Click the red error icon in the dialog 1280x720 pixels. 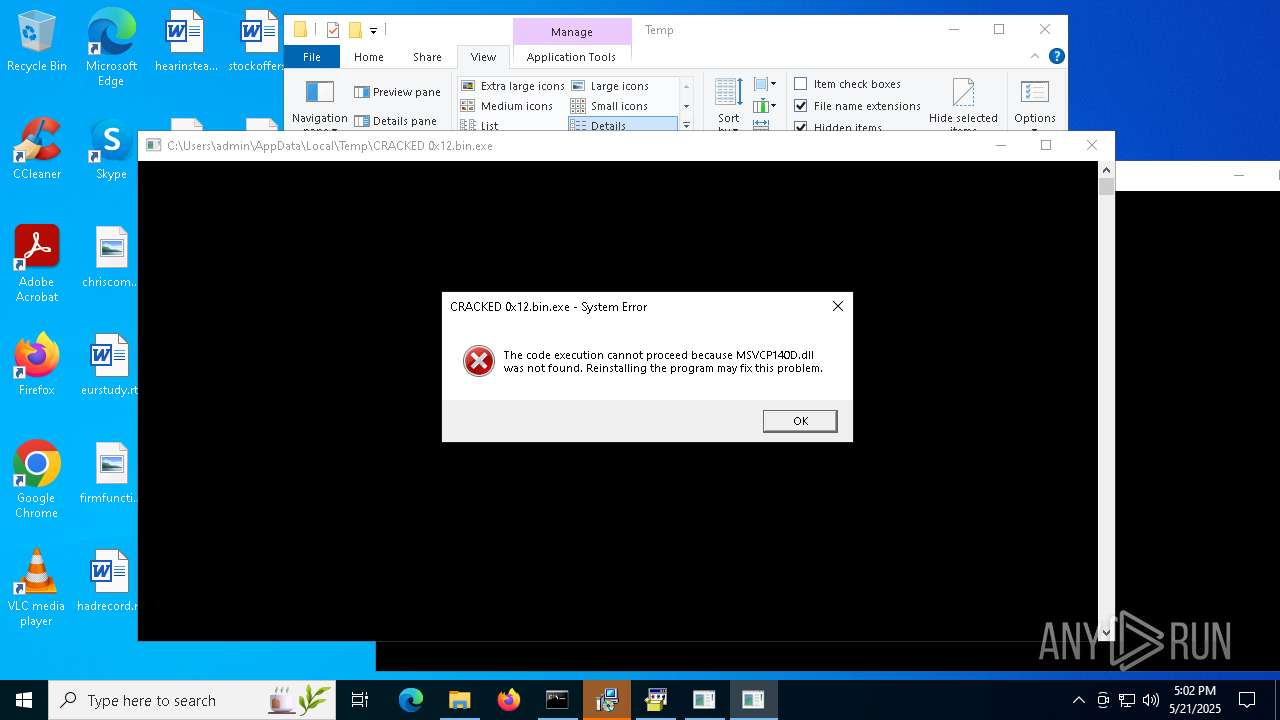479,361
